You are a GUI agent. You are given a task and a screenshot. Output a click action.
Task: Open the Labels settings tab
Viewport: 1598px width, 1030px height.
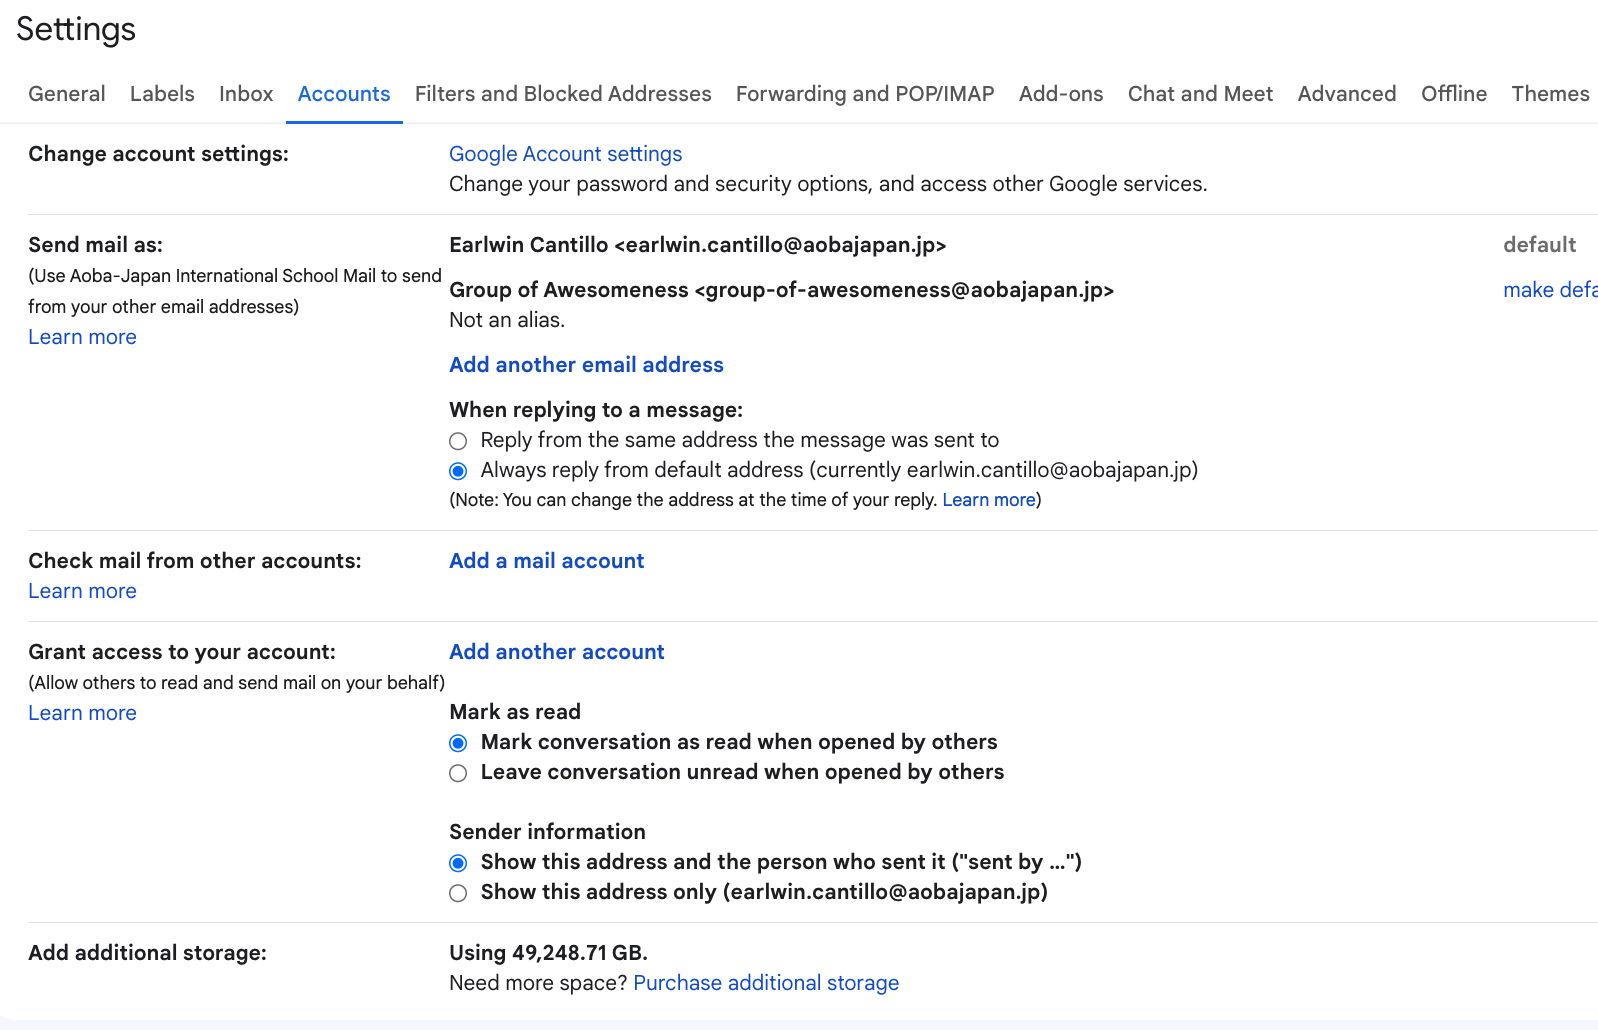pyautogui.click(x=162, y=94)
